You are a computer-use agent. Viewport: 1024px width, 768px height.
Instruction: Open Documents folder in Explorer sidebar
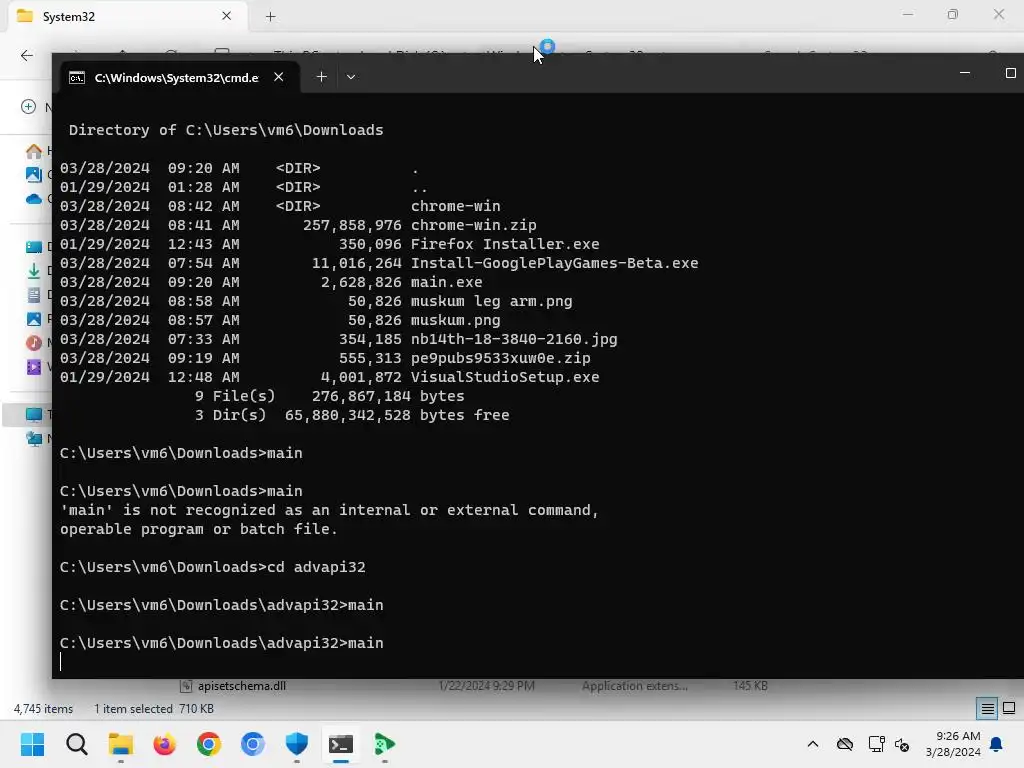pos(37,295)
